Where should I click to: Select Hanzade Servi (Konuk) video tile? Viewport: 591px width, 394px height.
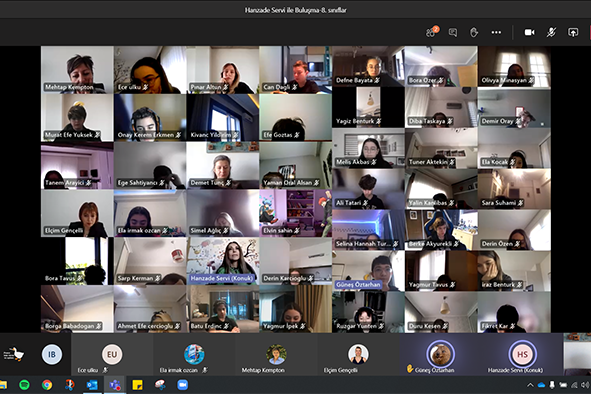point(223,261)
